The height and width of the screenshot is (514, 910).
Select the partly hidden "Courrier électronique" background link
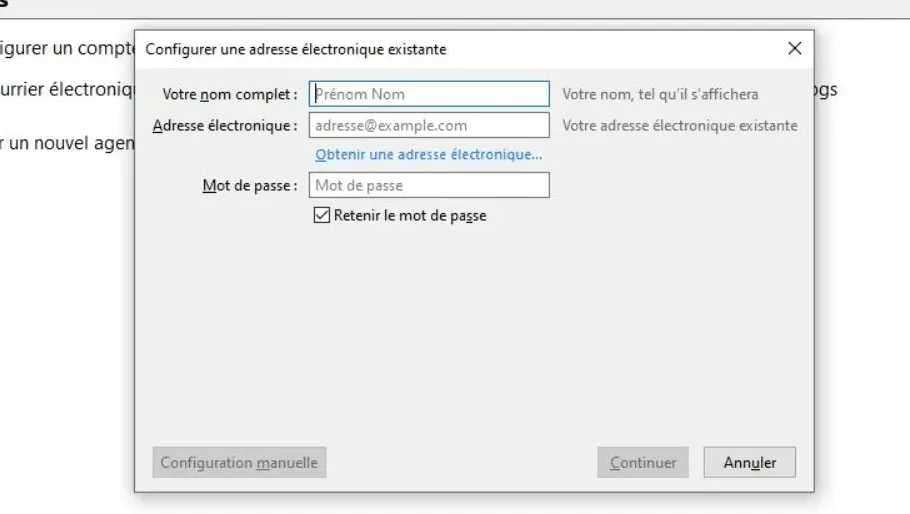pos(66,88)
